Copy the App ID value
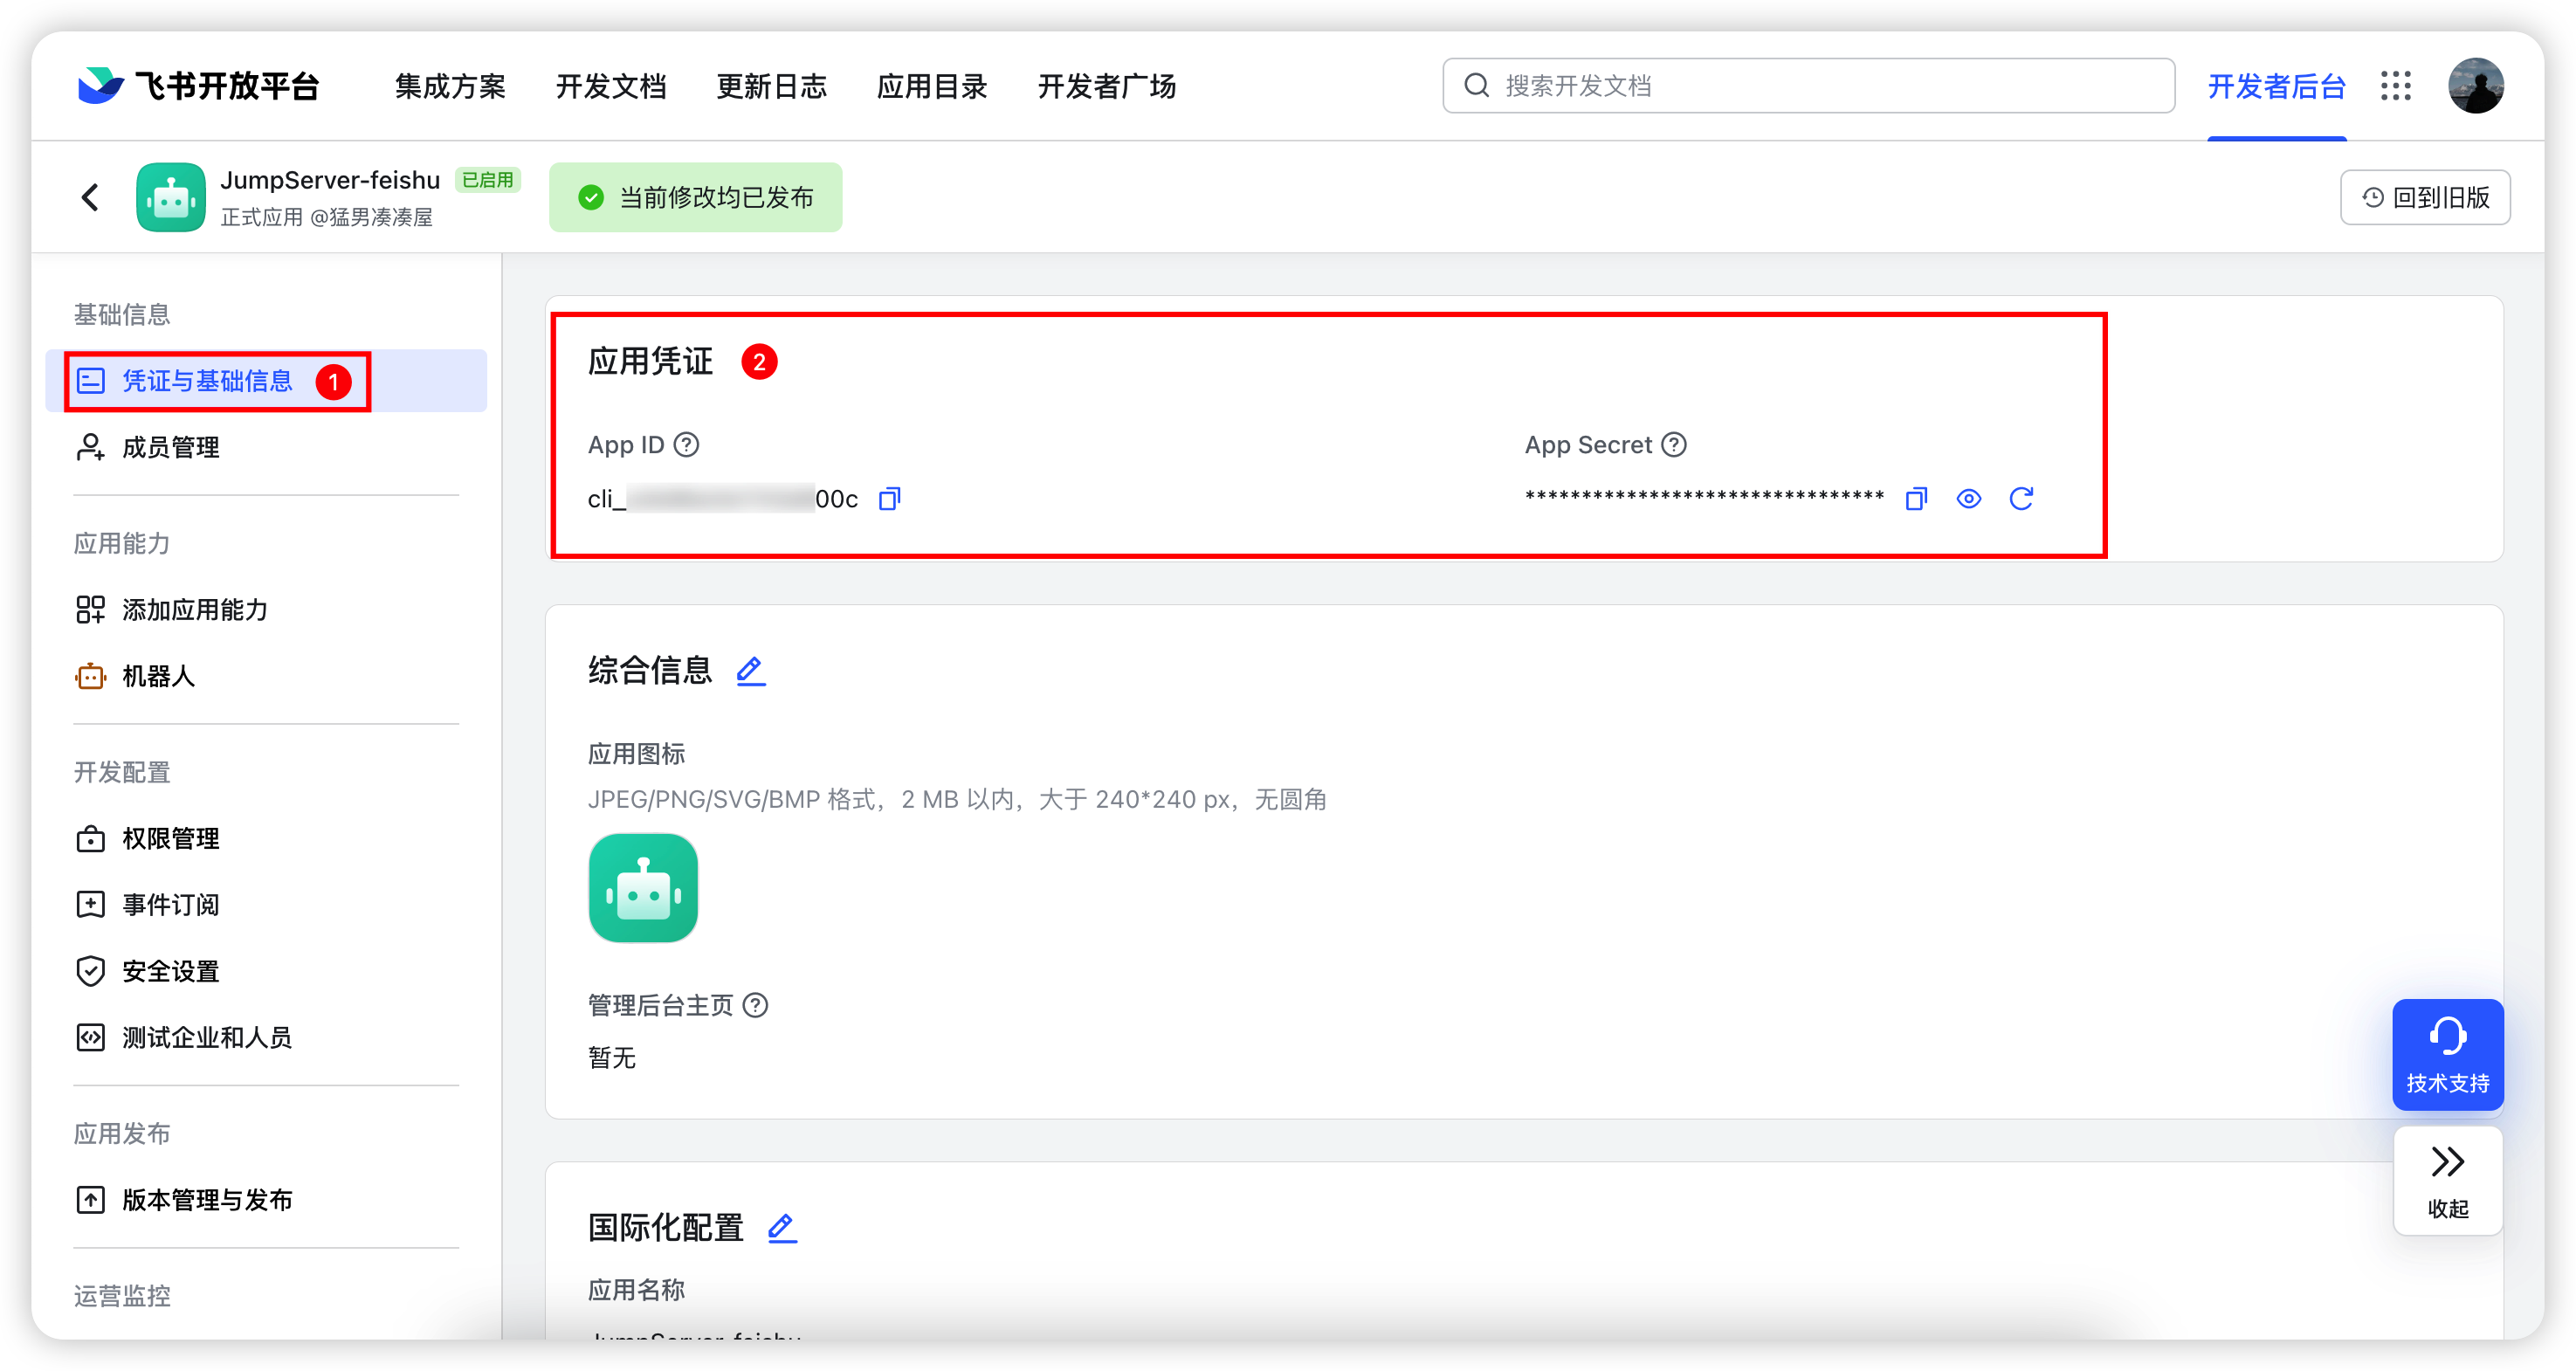Viewport: 2576px width, 1371px height. (889, 498)
